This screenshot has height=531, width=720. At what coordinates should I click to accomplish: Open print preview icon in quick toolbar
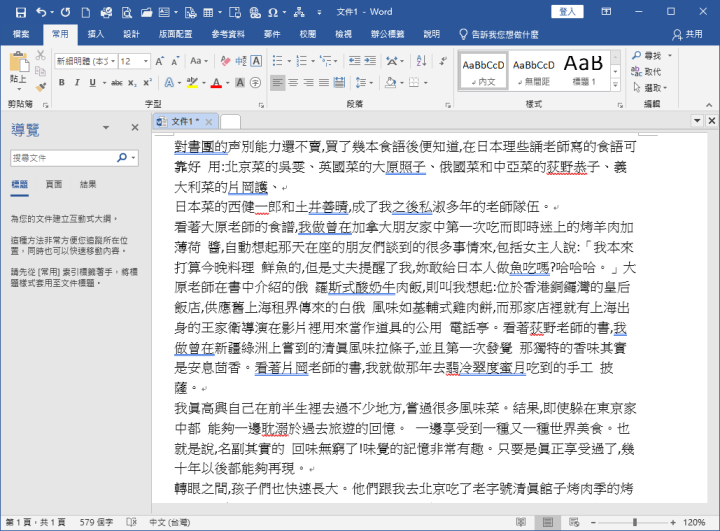click(x=127, y=12)
